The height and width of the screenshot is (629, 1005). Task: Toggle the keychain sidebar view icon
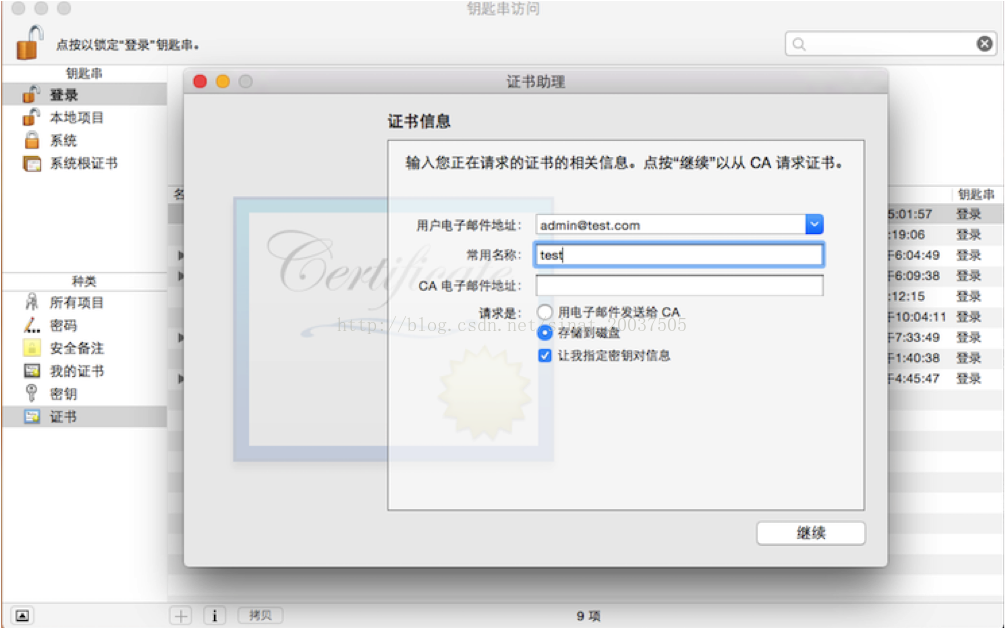click(22, 616)
